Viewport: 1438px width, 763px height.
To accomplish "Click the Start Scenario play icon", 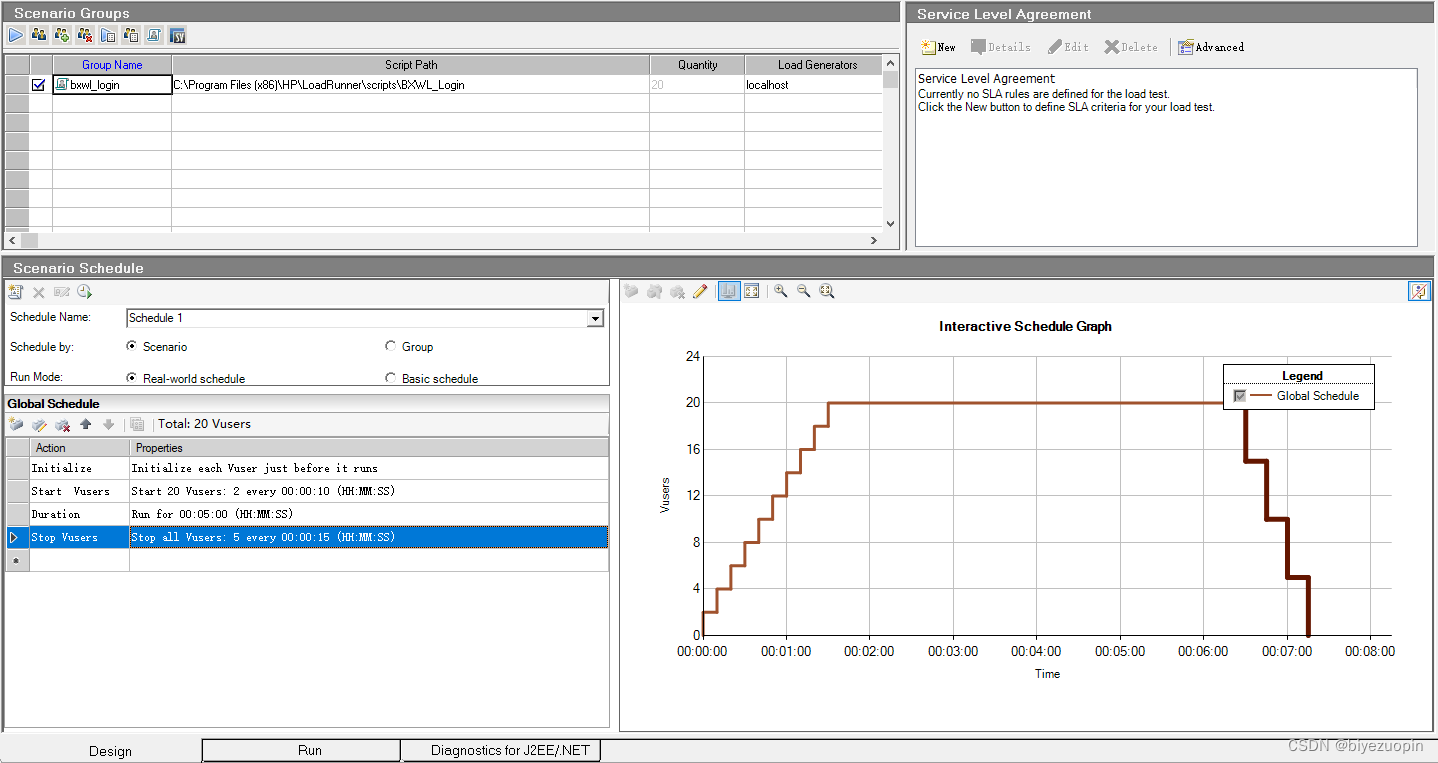I will (x=16, y=35).
